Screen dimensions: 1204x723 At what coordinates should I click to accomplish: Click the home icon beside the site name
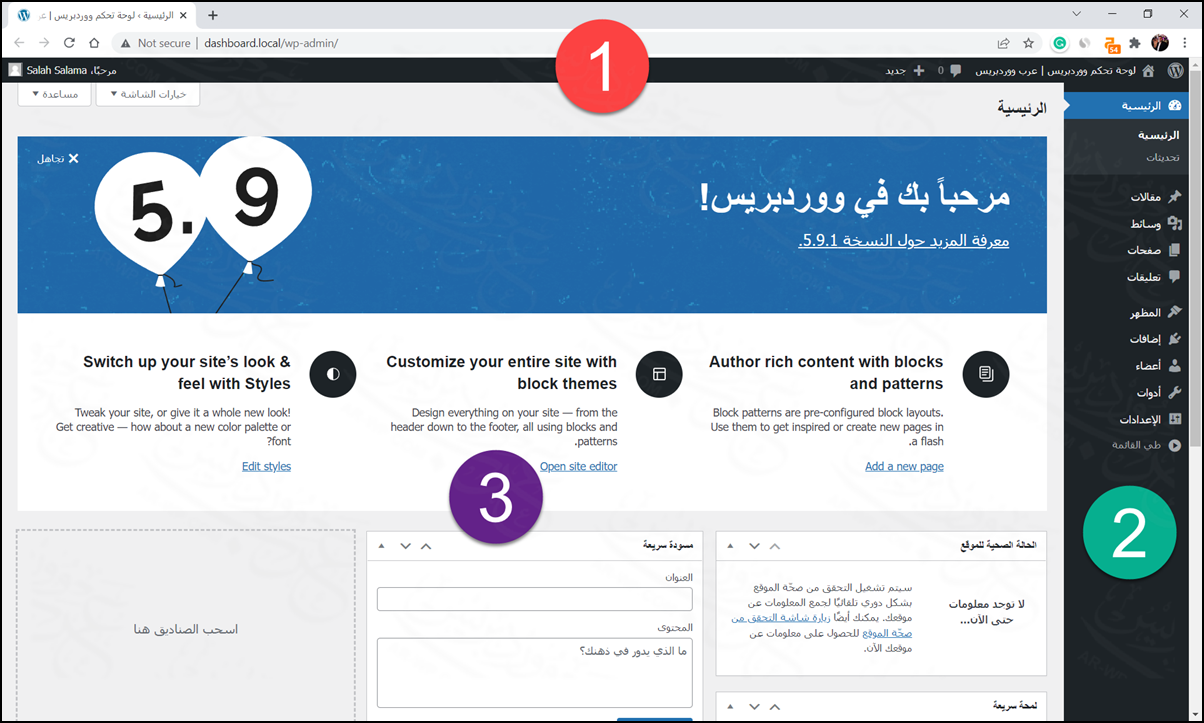pyautogui.click(x=1147, y=70)
